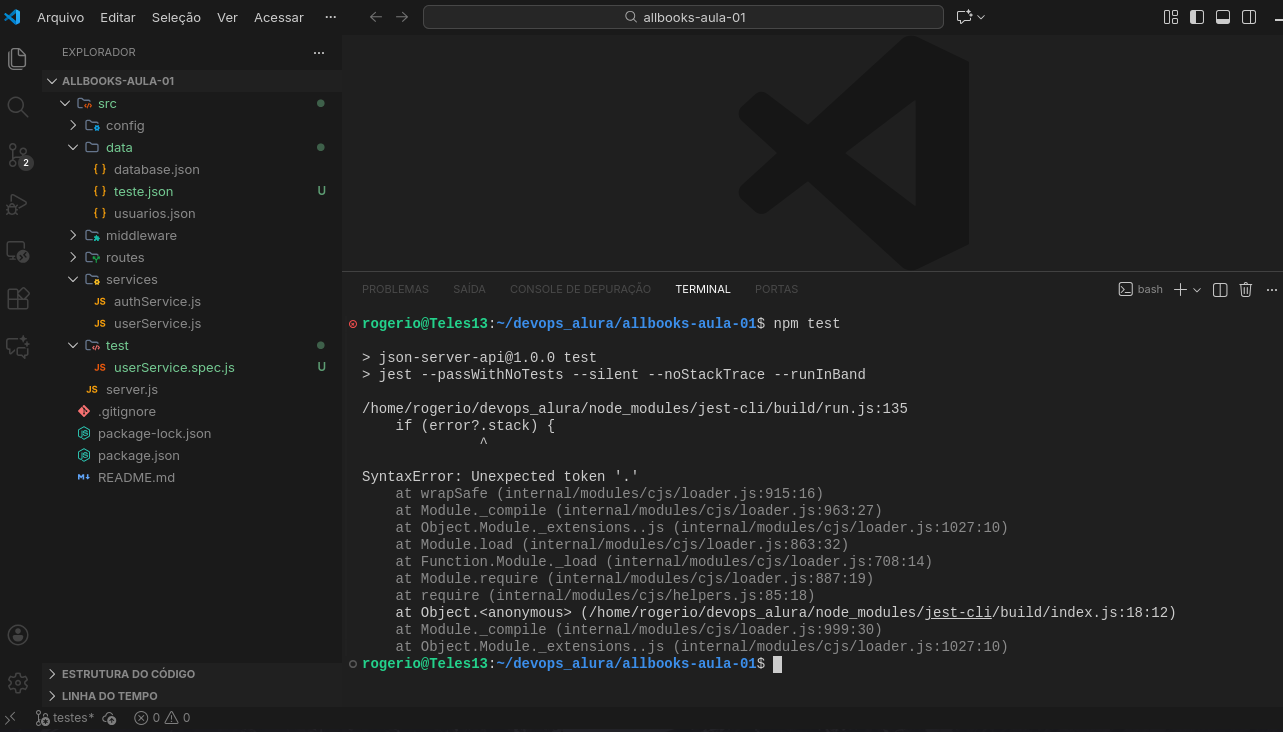Launch a new terminal with plus icon
Screen dimensions: 1283x732
pyautogui.click(x=1180, y=290)
